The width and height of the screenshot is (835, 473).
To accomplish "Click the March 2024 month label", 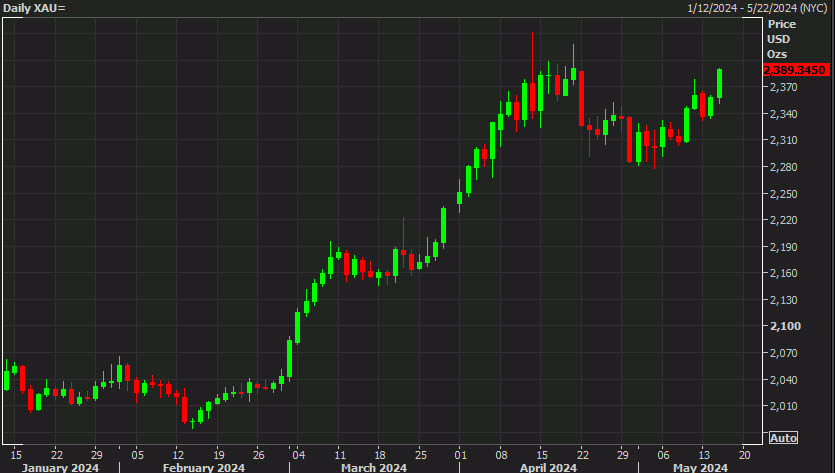I will click(374, 468).
